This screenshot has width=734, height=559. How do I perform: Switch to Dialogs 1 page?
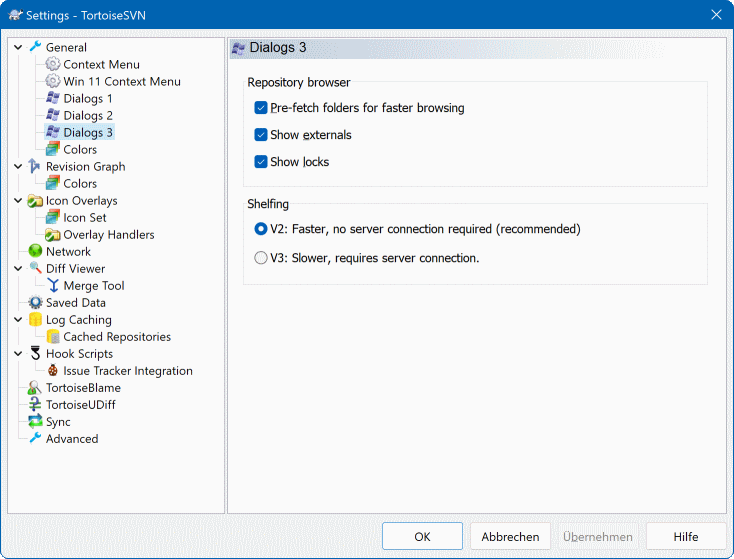pyautogui.click(x=88, y=98)
